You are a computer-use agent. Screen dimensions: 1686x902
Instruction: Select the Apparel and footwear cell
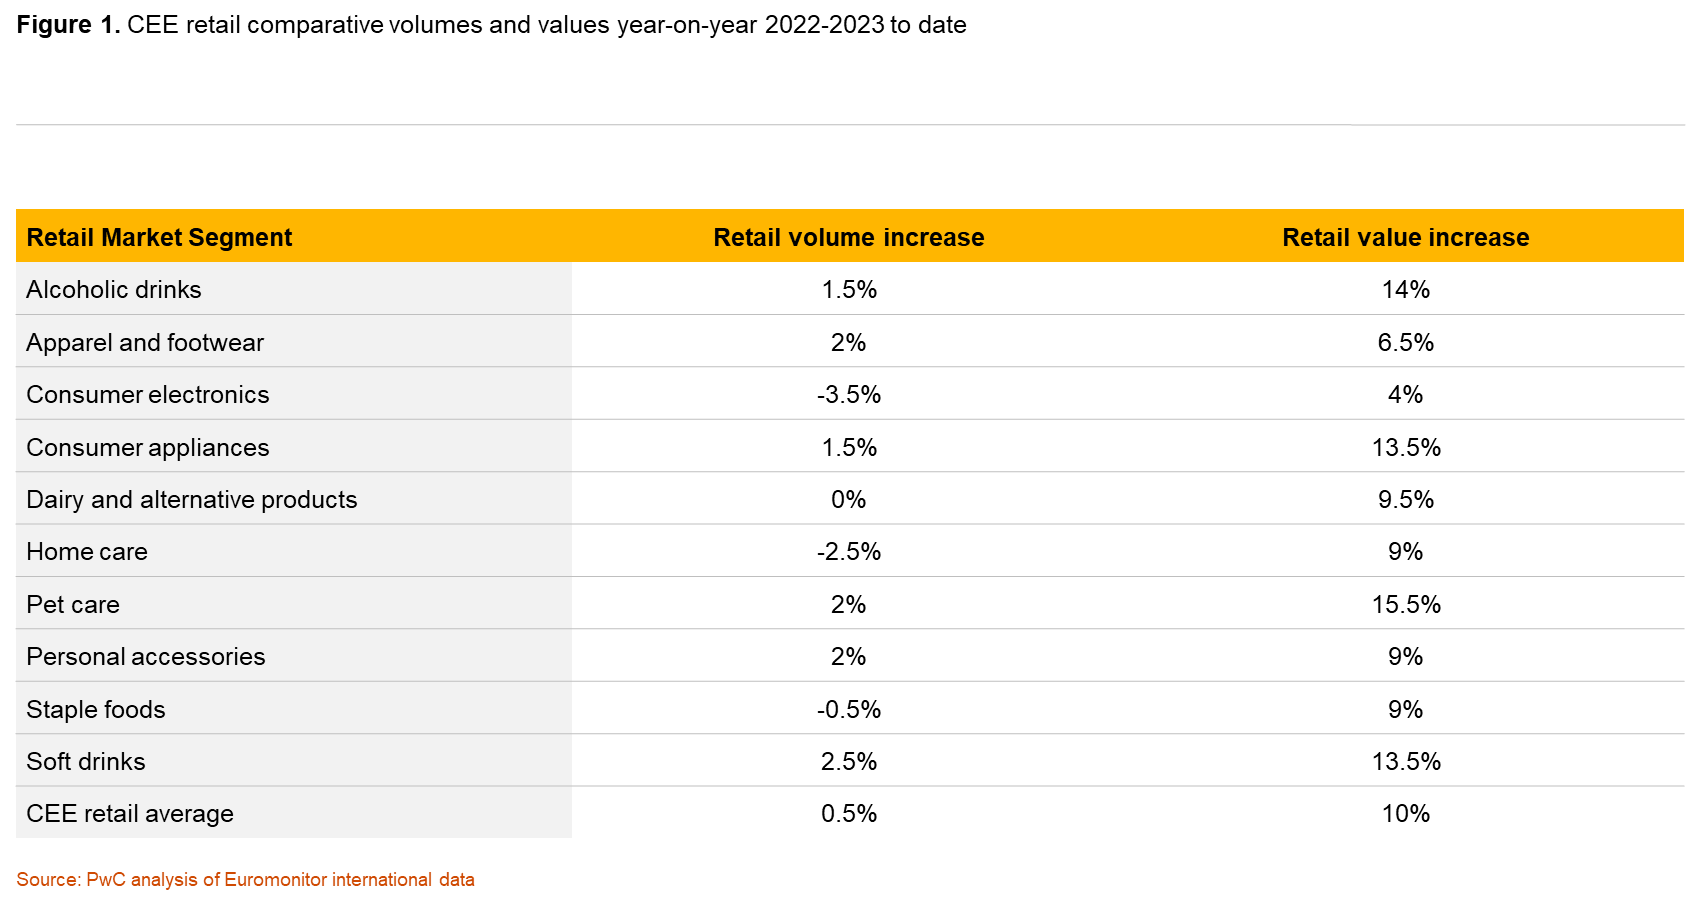tap(145, 343)
